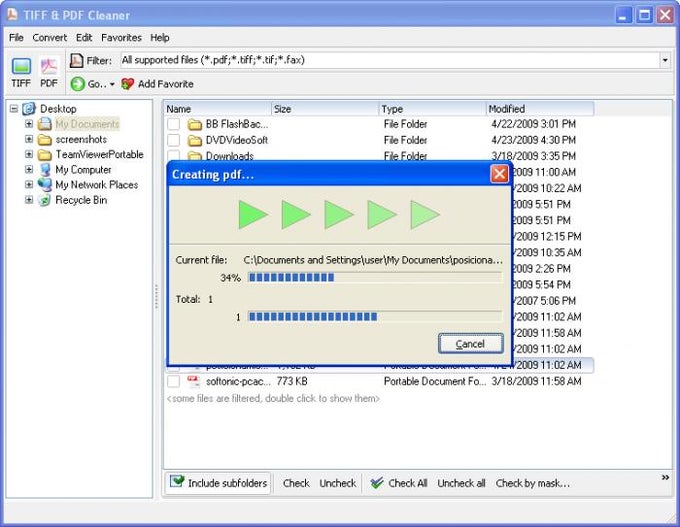Click the total progress bar
This screenshot has height=527, width=680.
click(375, 317)
